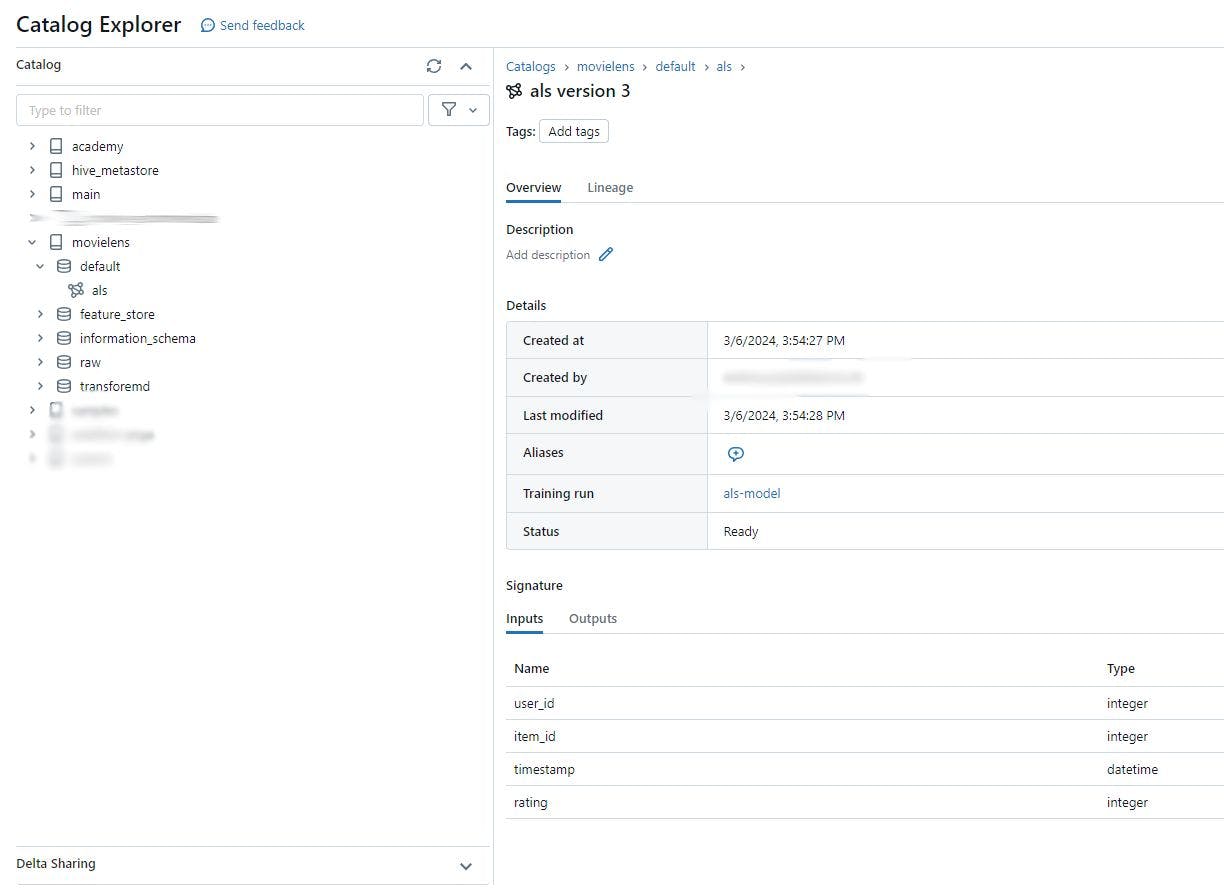1224x891 pixels.
Task: Refresh the catalog tree
Action: point(434,66)
